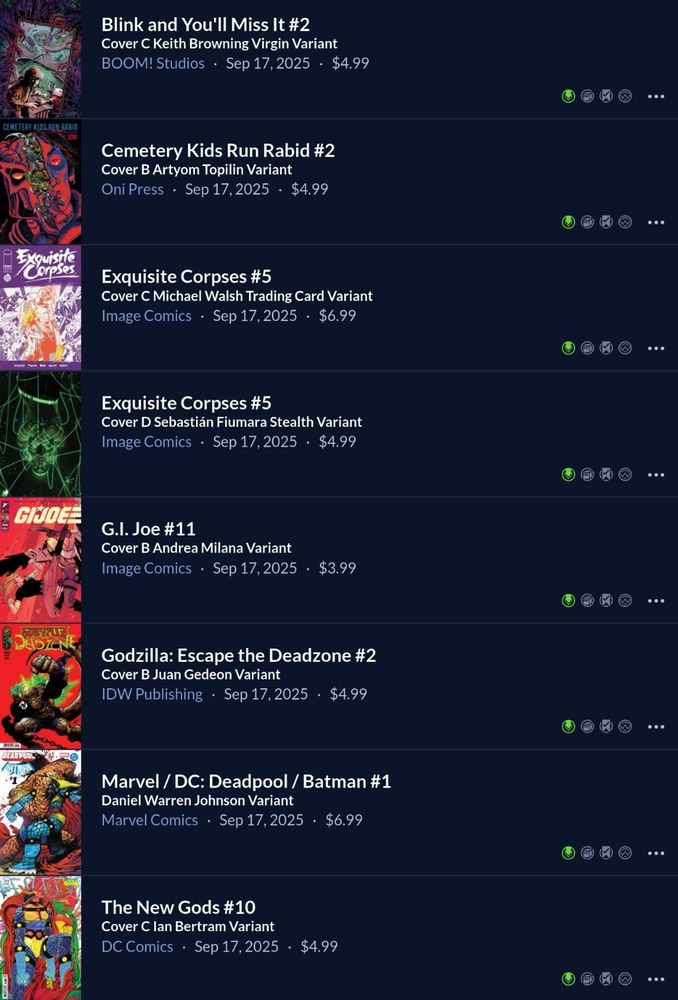Mark Exquisite Corpses #5 Cover C as read

pyautogui.click(x=607, y=348)
